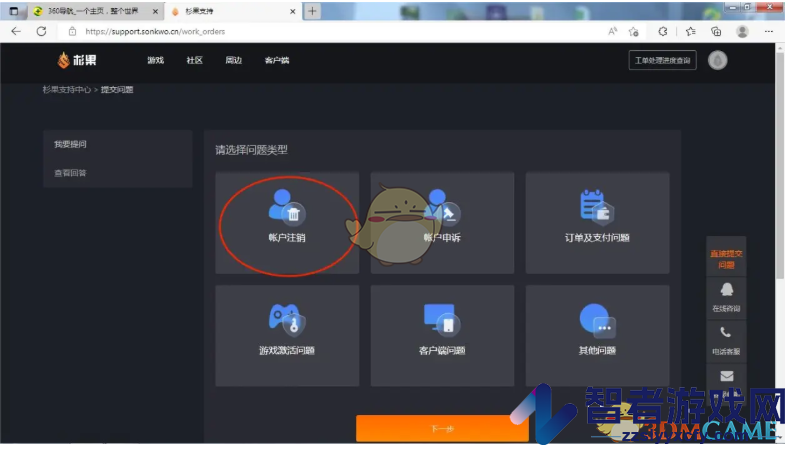Open the browser extensions icon

[x=663, y=31]
